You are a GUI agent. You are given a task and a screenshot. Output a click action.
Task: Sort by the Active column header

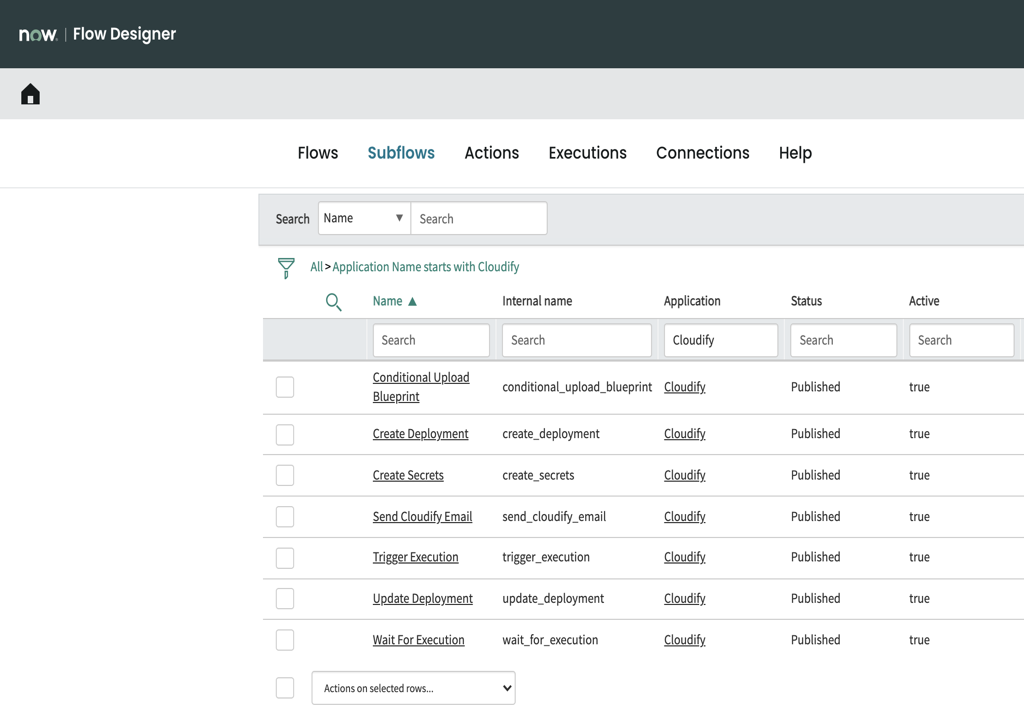pyautogui.click(x=924, y=301)
